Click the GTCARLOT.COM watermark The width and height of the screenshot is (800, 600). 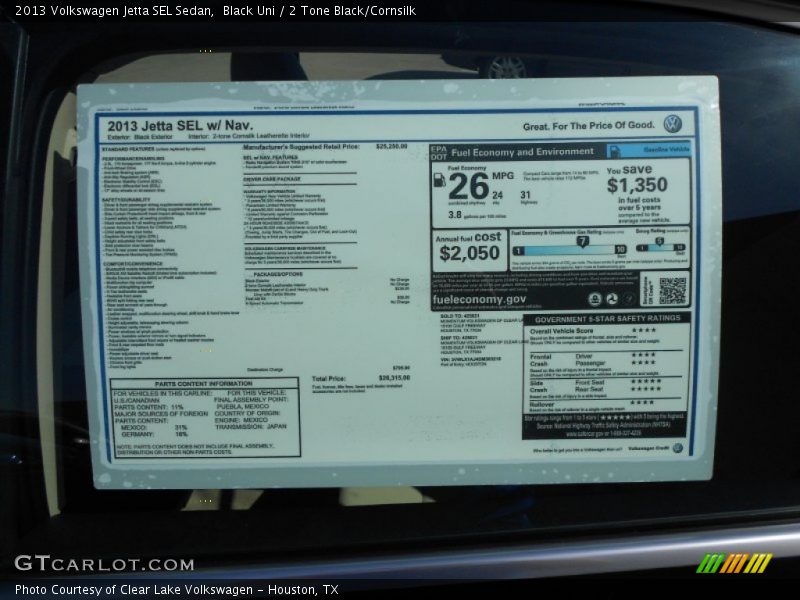coord(104,564)
